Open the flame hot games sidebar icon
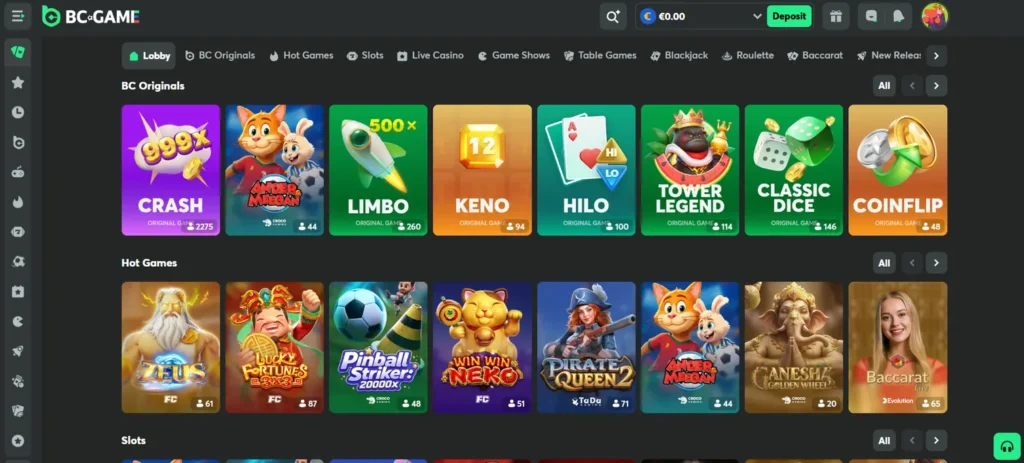 (18, 202)
